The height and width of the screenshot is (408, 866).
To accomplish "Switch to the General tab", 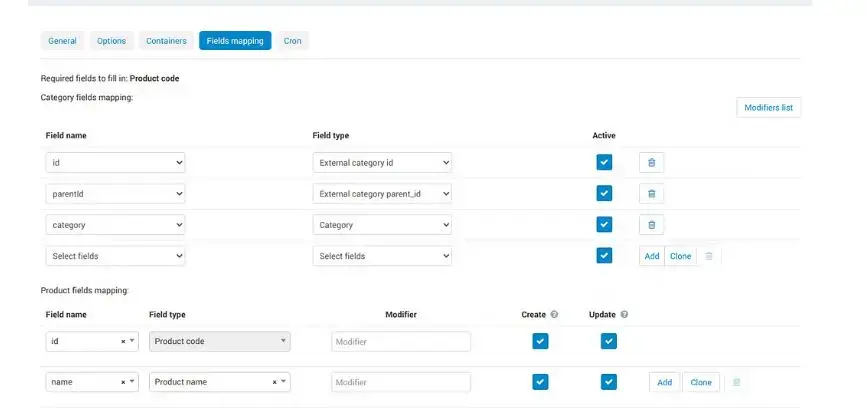I will [x=62, y=41].
